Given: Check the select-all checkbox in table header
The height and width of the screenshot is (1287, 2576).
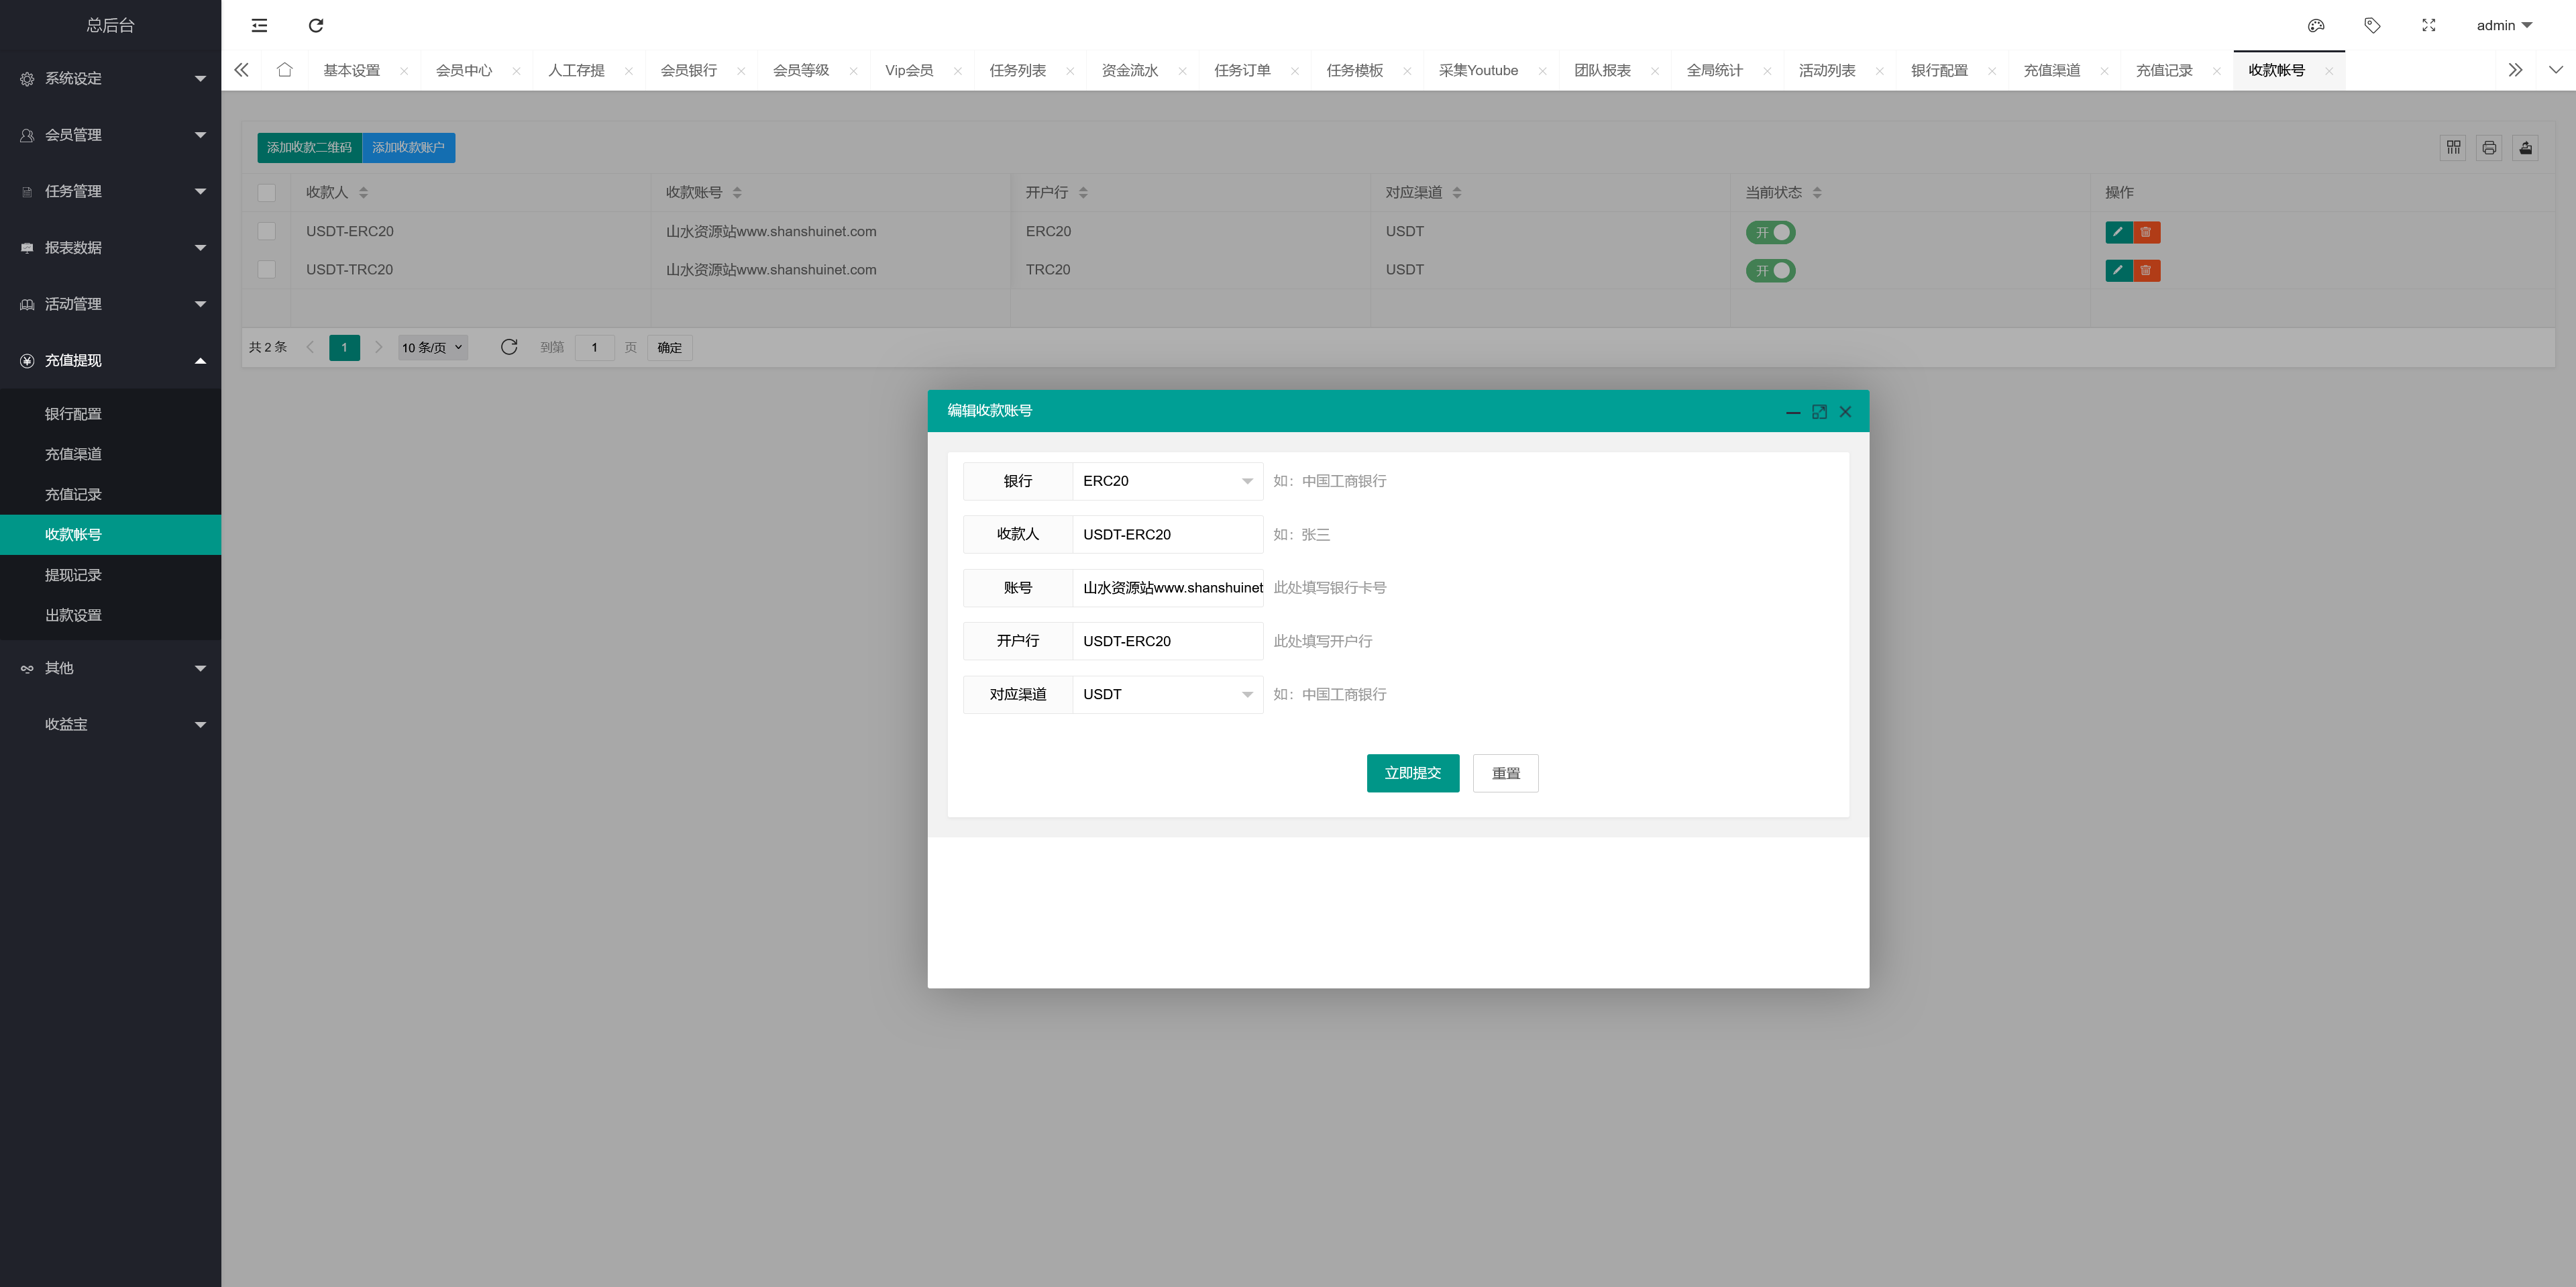Looking at the screenshot, I should click(x=266, y=193).
